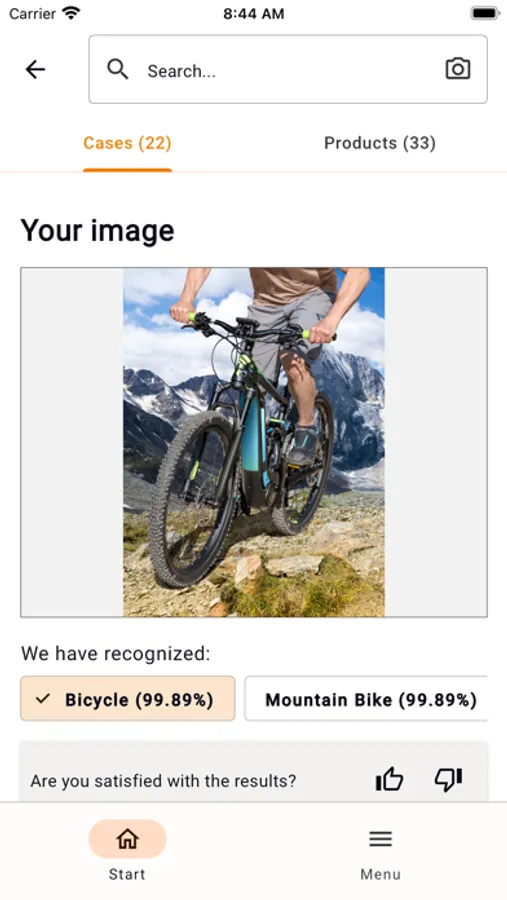Tap the home icon in bottom bar
The height and width of the screenshot is (900, 507).
[127, 839]
